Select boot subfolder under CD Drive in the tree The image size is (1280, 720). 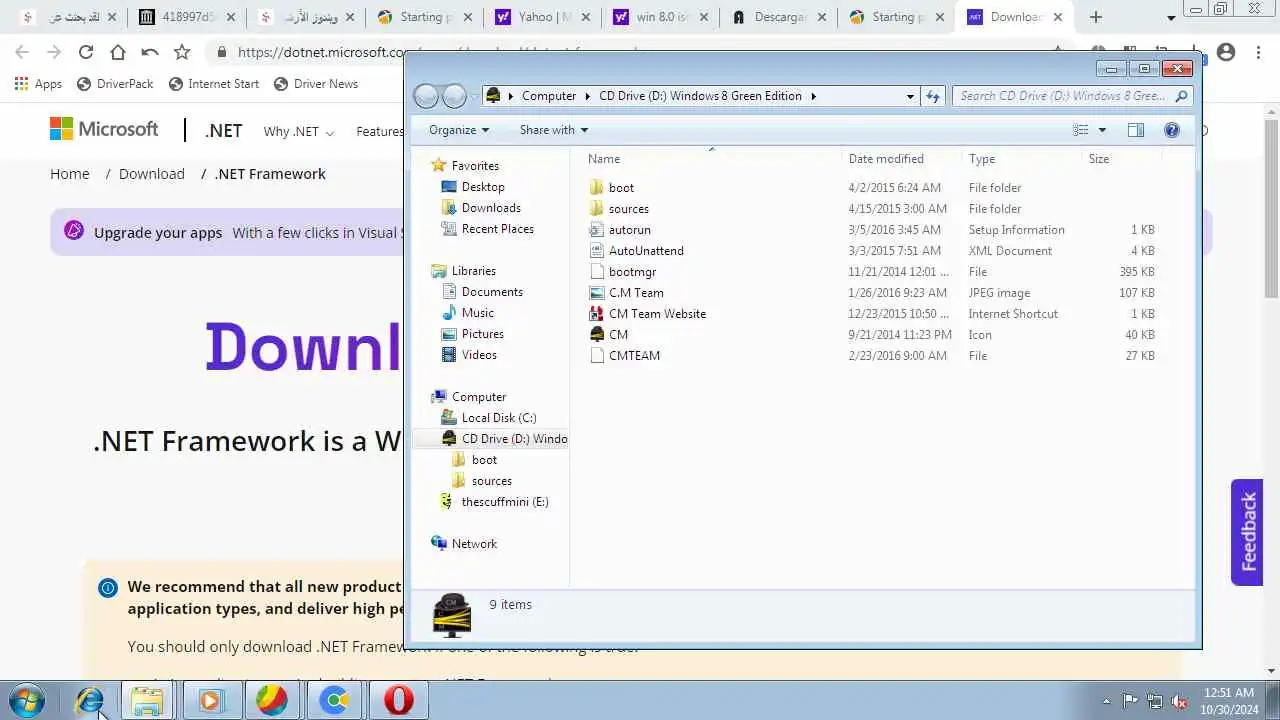pos(484,460)
